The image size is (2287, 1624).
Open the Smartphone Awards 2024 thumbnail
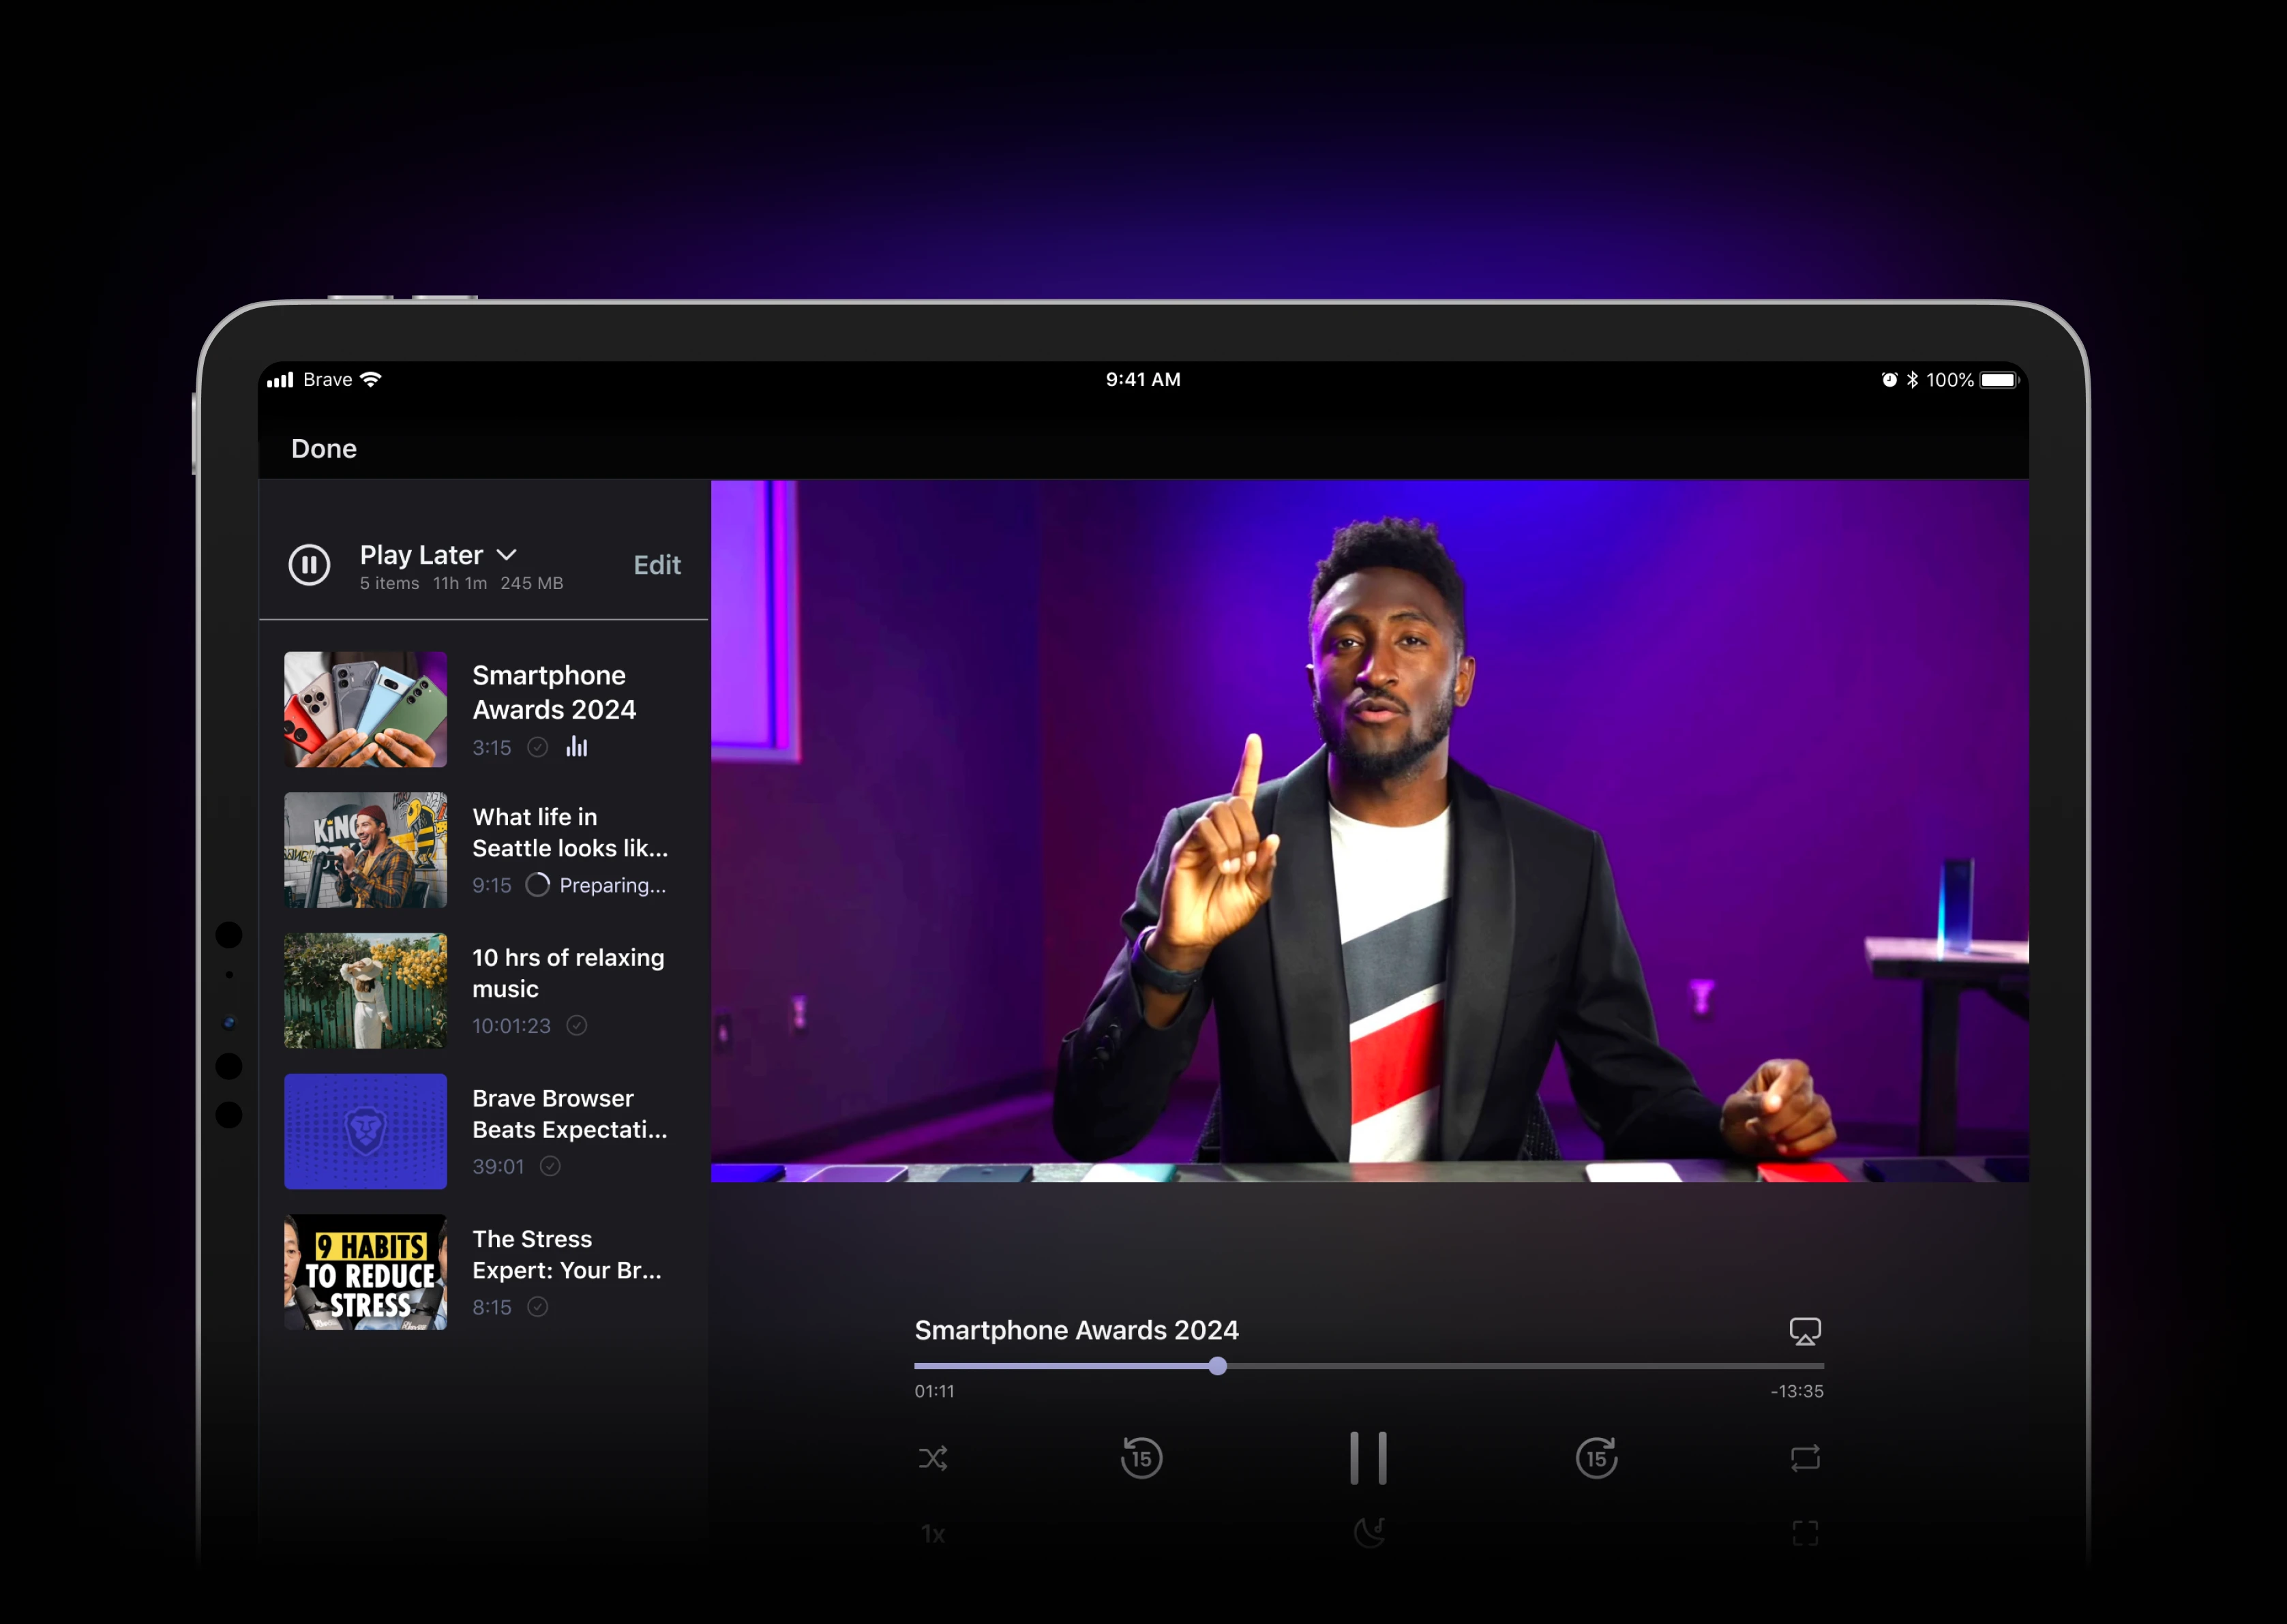365,710
